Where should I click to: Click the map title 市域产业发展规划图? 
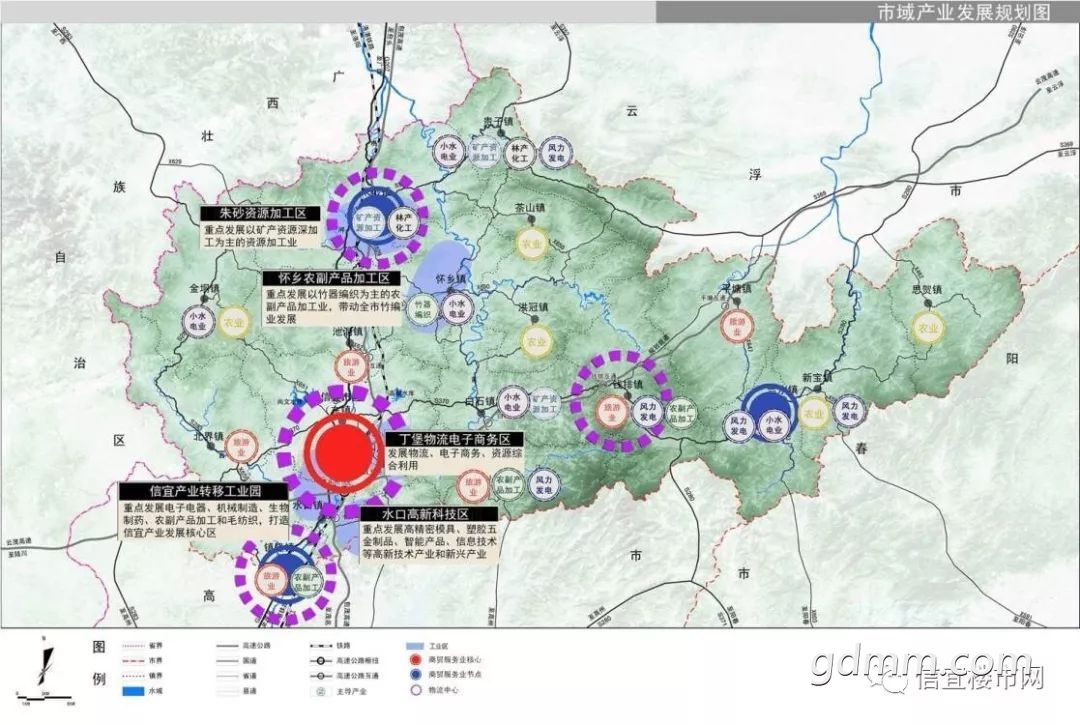click(x=964, y=12)
